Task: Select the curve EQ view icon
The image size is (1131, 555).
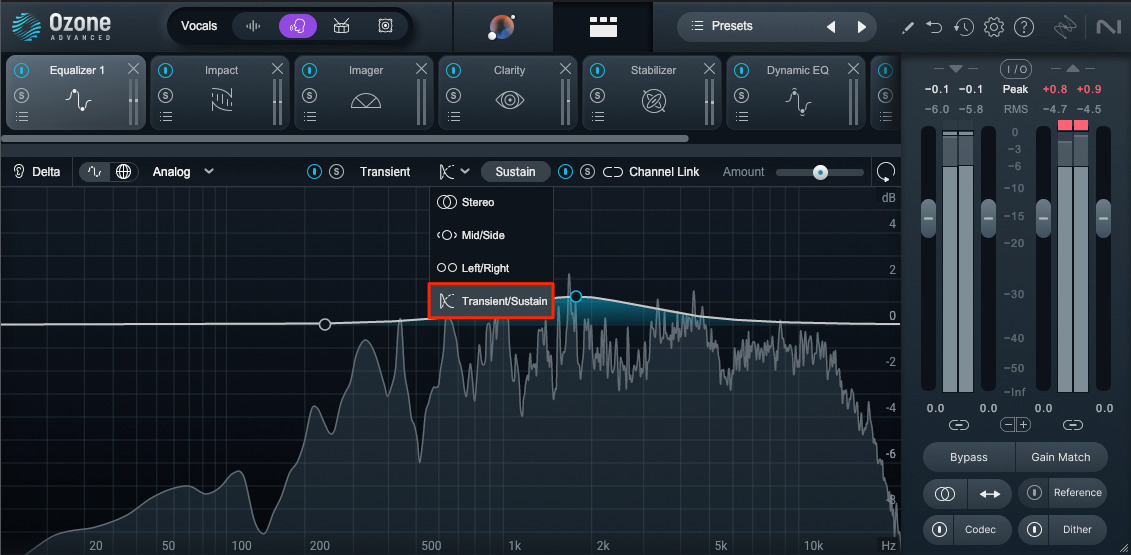Action: point(95,172)
